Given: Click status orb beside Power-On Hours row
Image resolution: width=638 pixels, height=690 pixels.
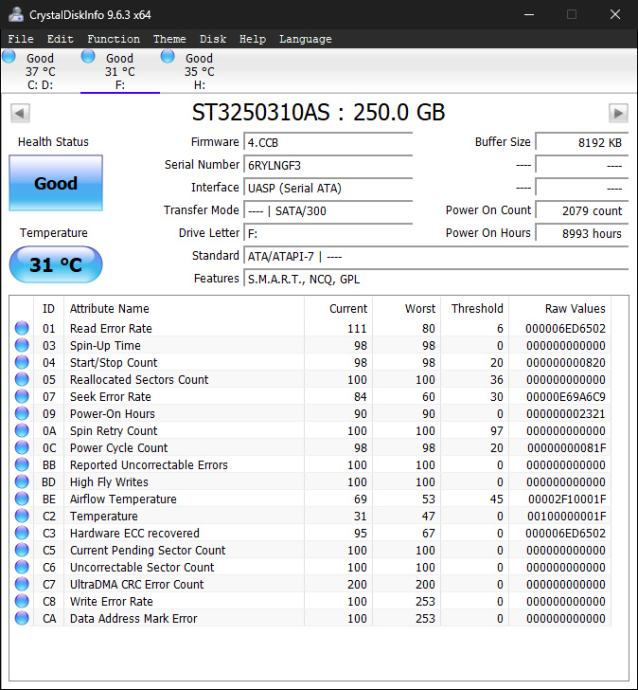Looking at the screenshot, I should [22, 414].
